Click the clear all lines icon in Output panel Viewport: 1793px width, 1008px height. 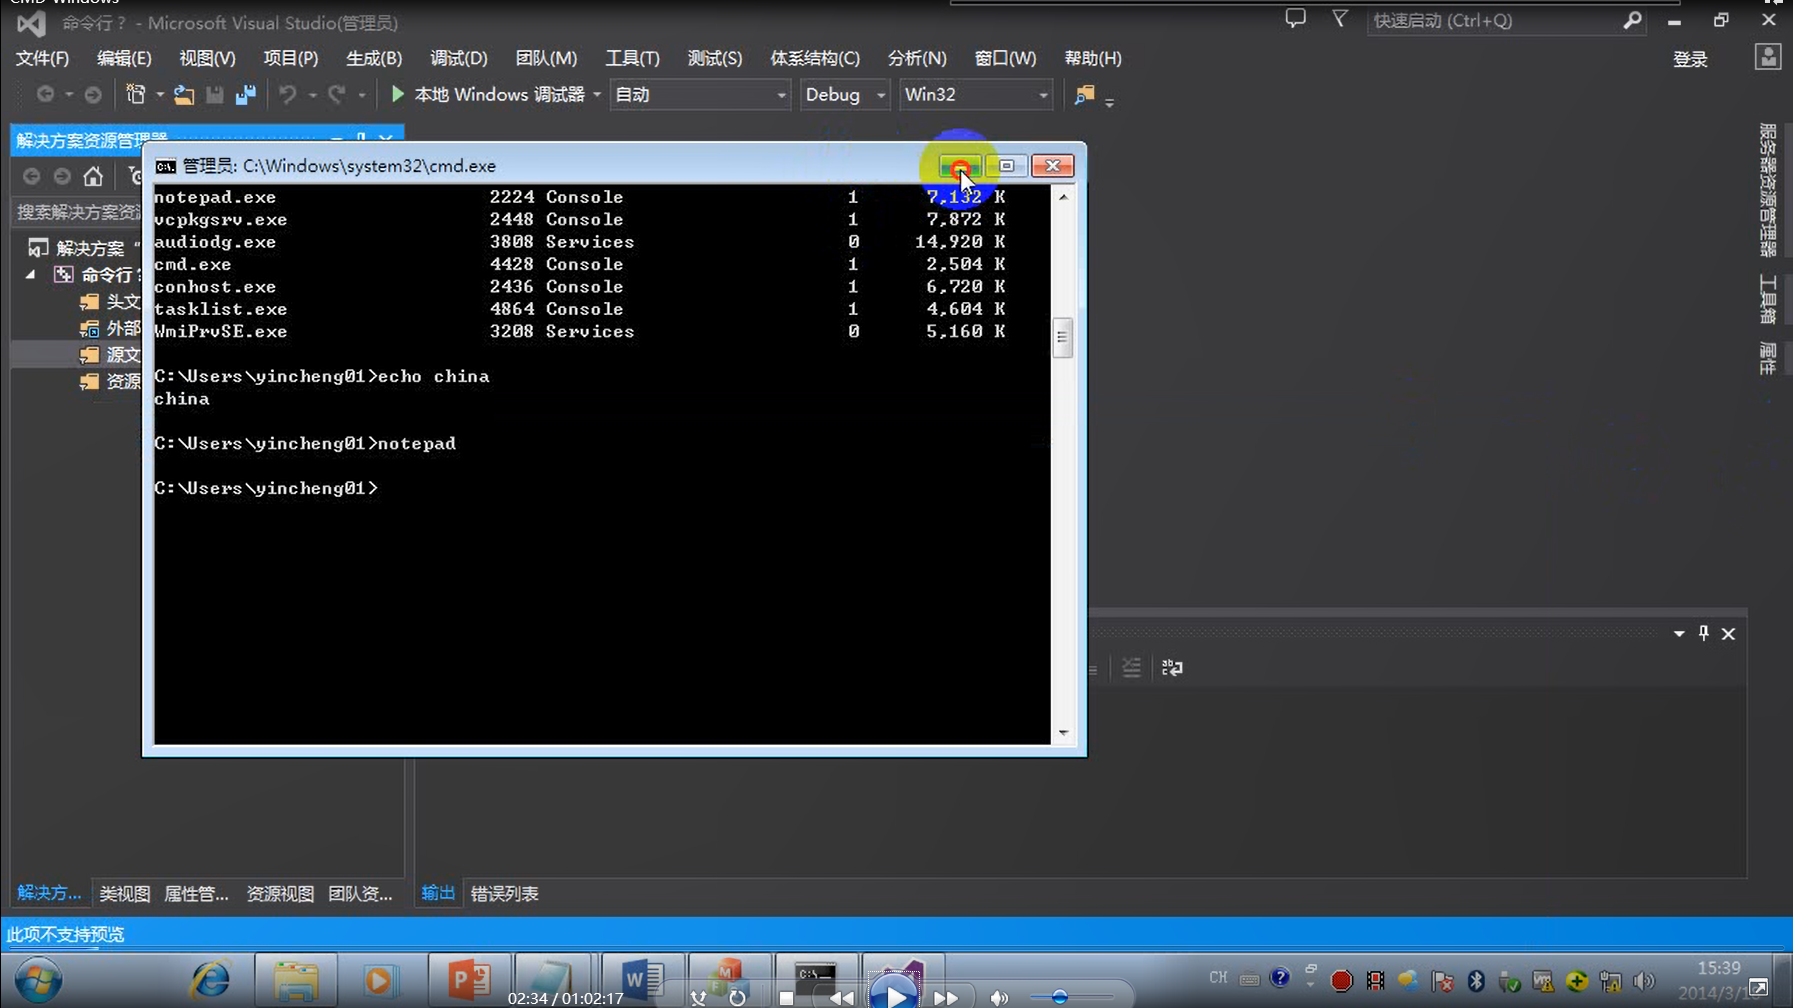(1131, 667)
